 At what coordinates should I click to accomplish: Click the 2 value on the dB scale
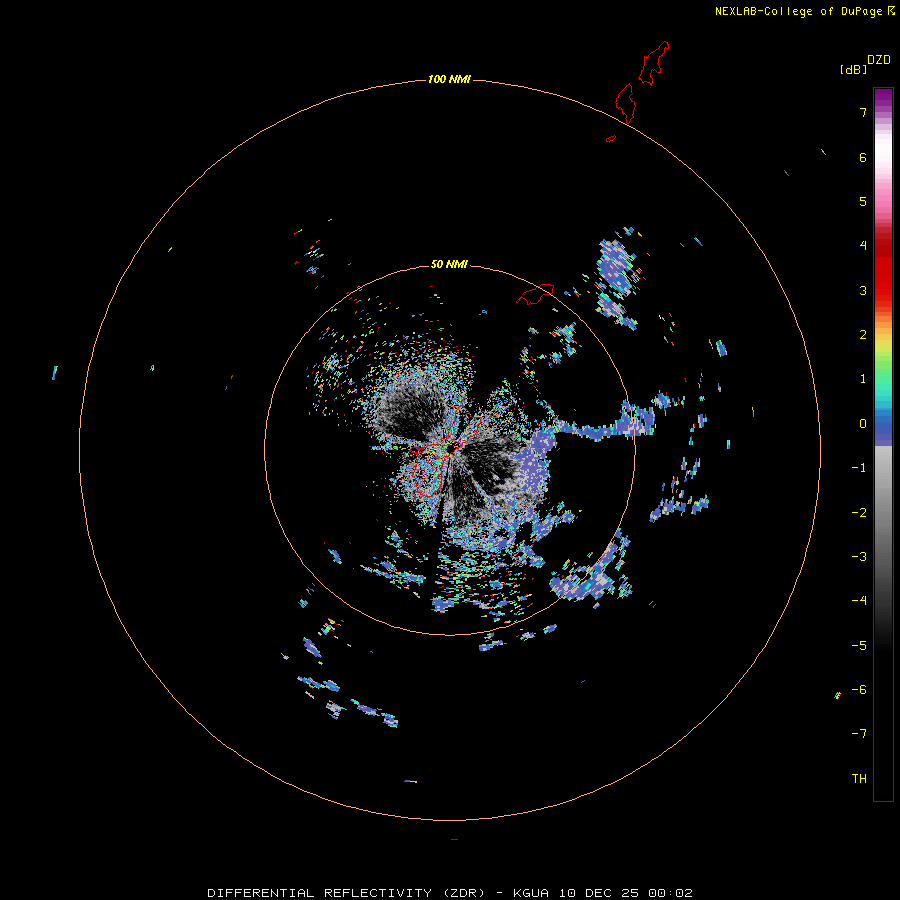[x=863, y=335]
